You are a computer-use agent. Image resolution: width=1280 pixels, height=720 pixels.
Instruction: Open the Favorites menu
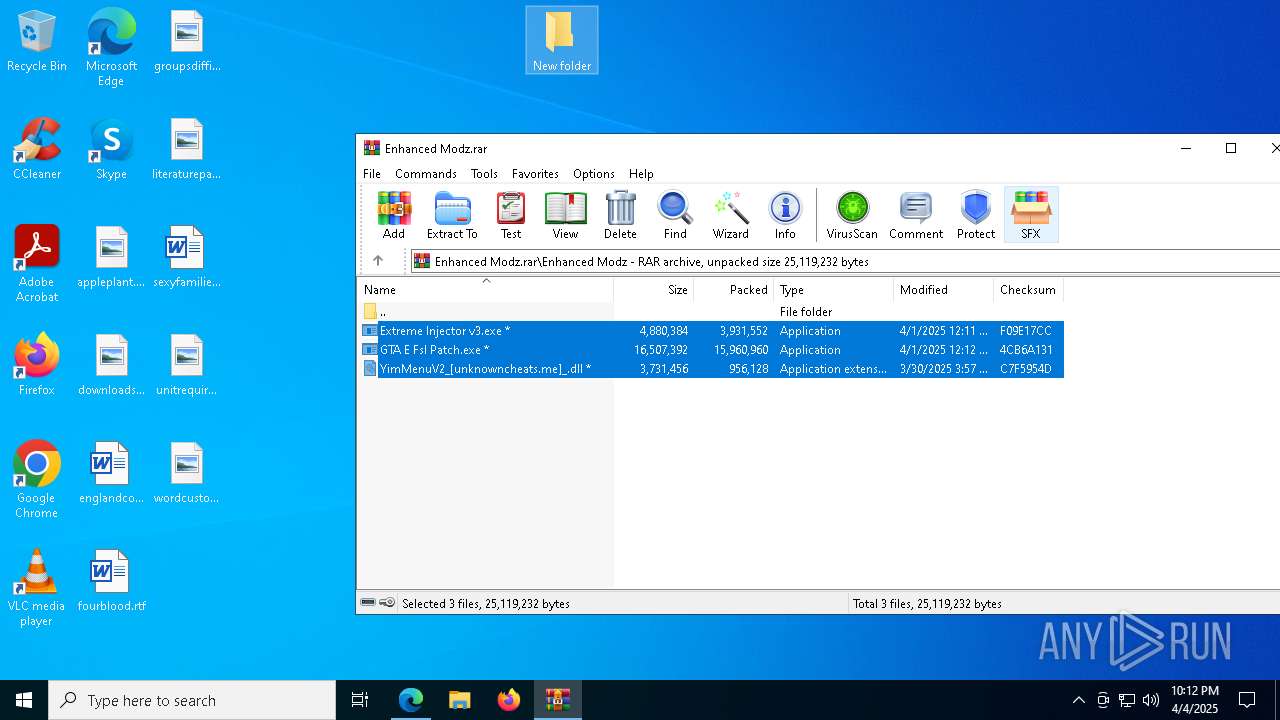535,173
